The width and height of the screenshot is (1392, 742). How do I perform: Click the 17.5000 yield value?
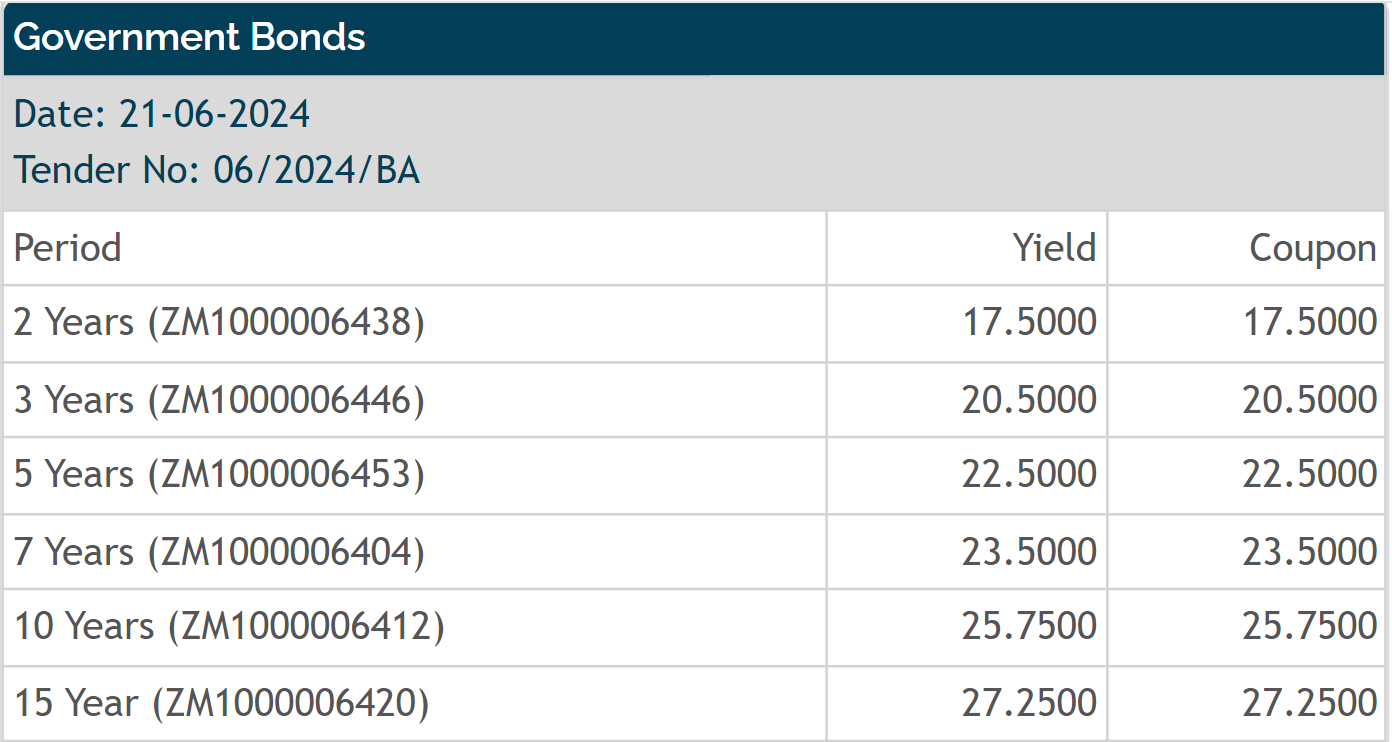click(x=1029, y=323)
